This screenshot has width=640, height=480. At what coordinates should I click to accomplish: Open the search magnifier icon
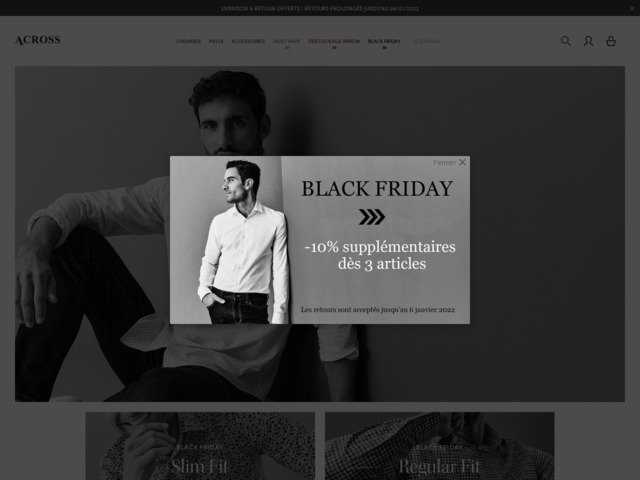(565, 41)
